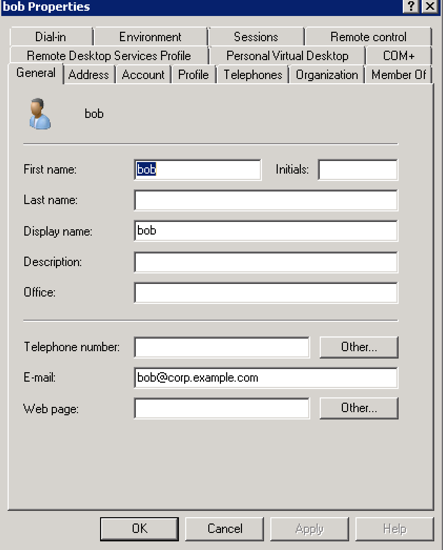Click the bob name text beside avatar
This screenshot has height=550, width=443.
(94, 114)
